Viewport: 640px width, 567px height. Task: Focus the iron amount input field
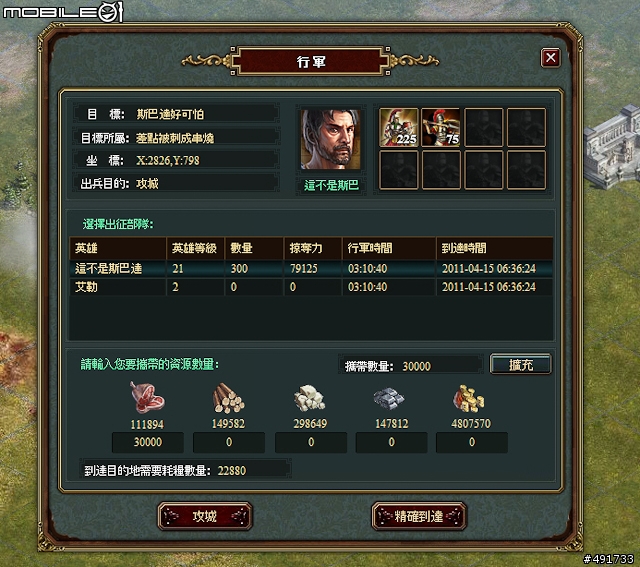(x=391, y=442)
